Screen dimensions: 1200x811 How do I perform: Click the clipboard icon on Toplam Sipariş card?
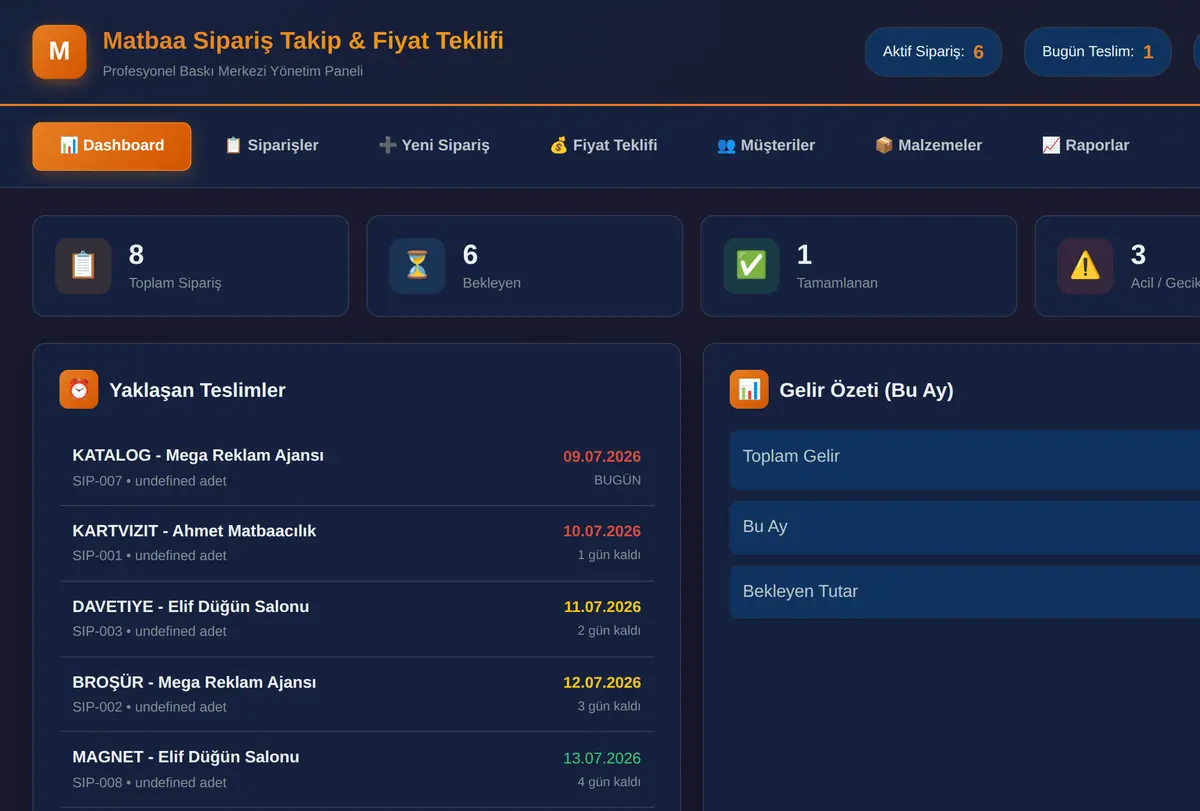83,266
